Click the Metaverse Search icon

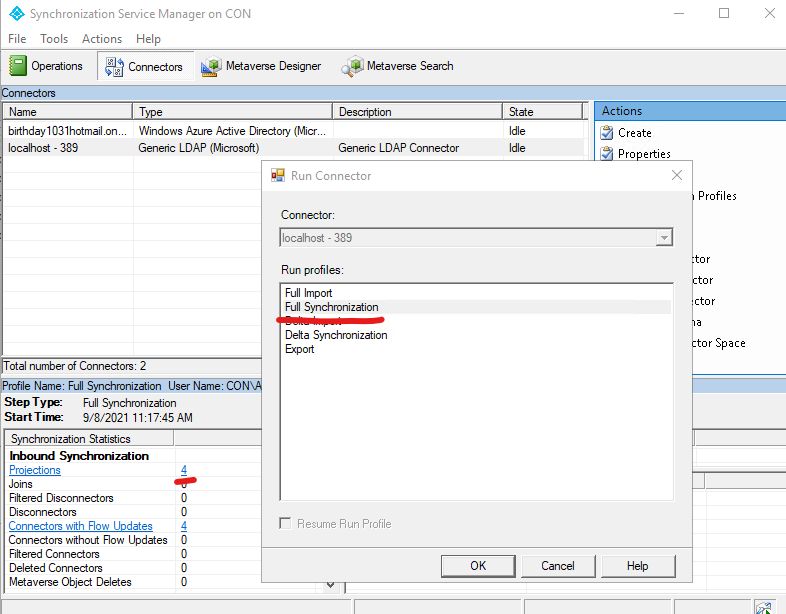352,66
